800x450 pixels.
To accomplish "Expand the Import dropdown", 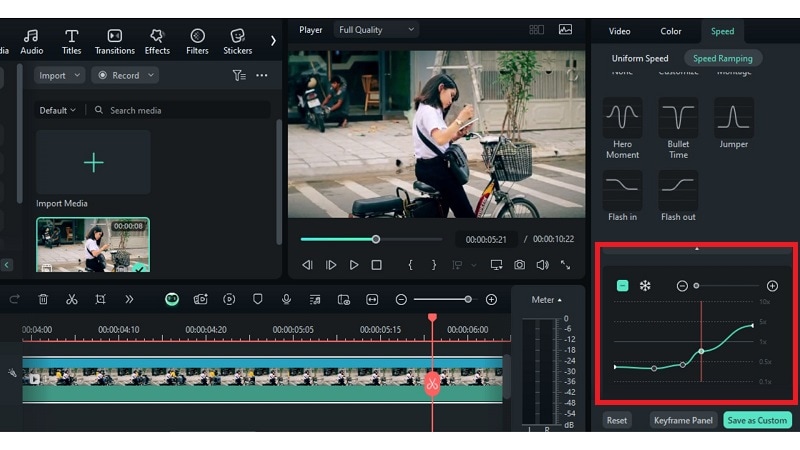I will pyautogui.click(x=59, y=75).
